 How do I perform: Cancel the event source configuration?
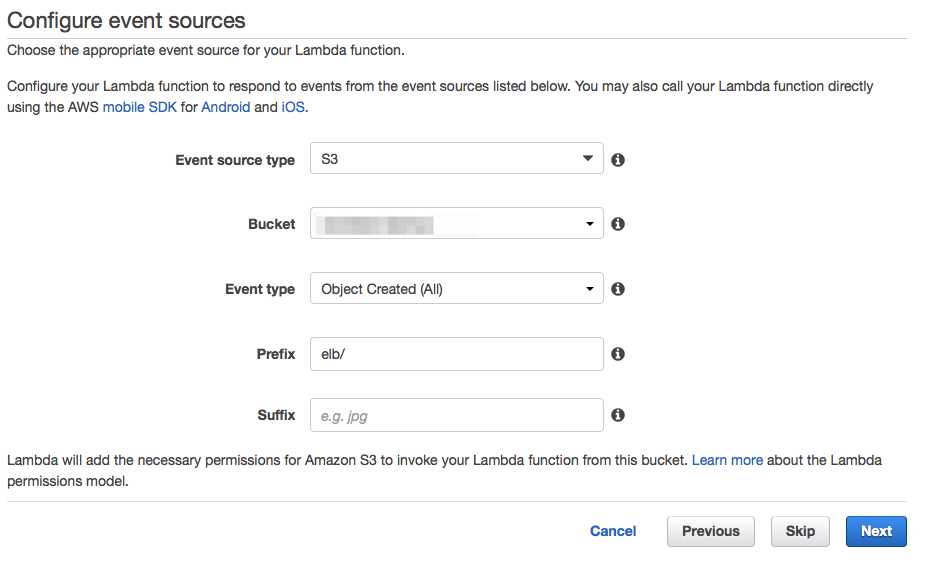point(613,531)
